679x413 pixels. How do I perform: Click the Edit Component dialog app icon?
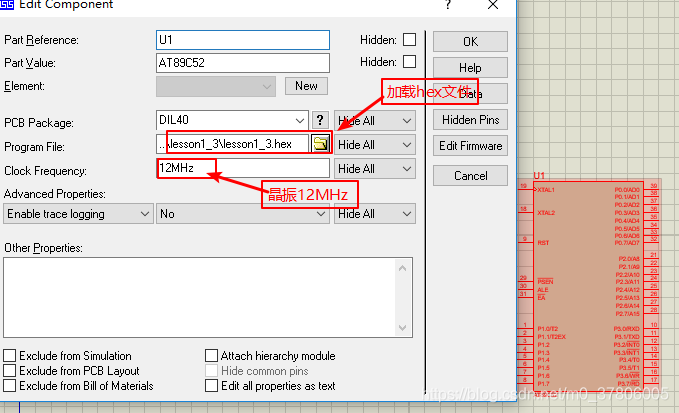[x=6, y=4]
